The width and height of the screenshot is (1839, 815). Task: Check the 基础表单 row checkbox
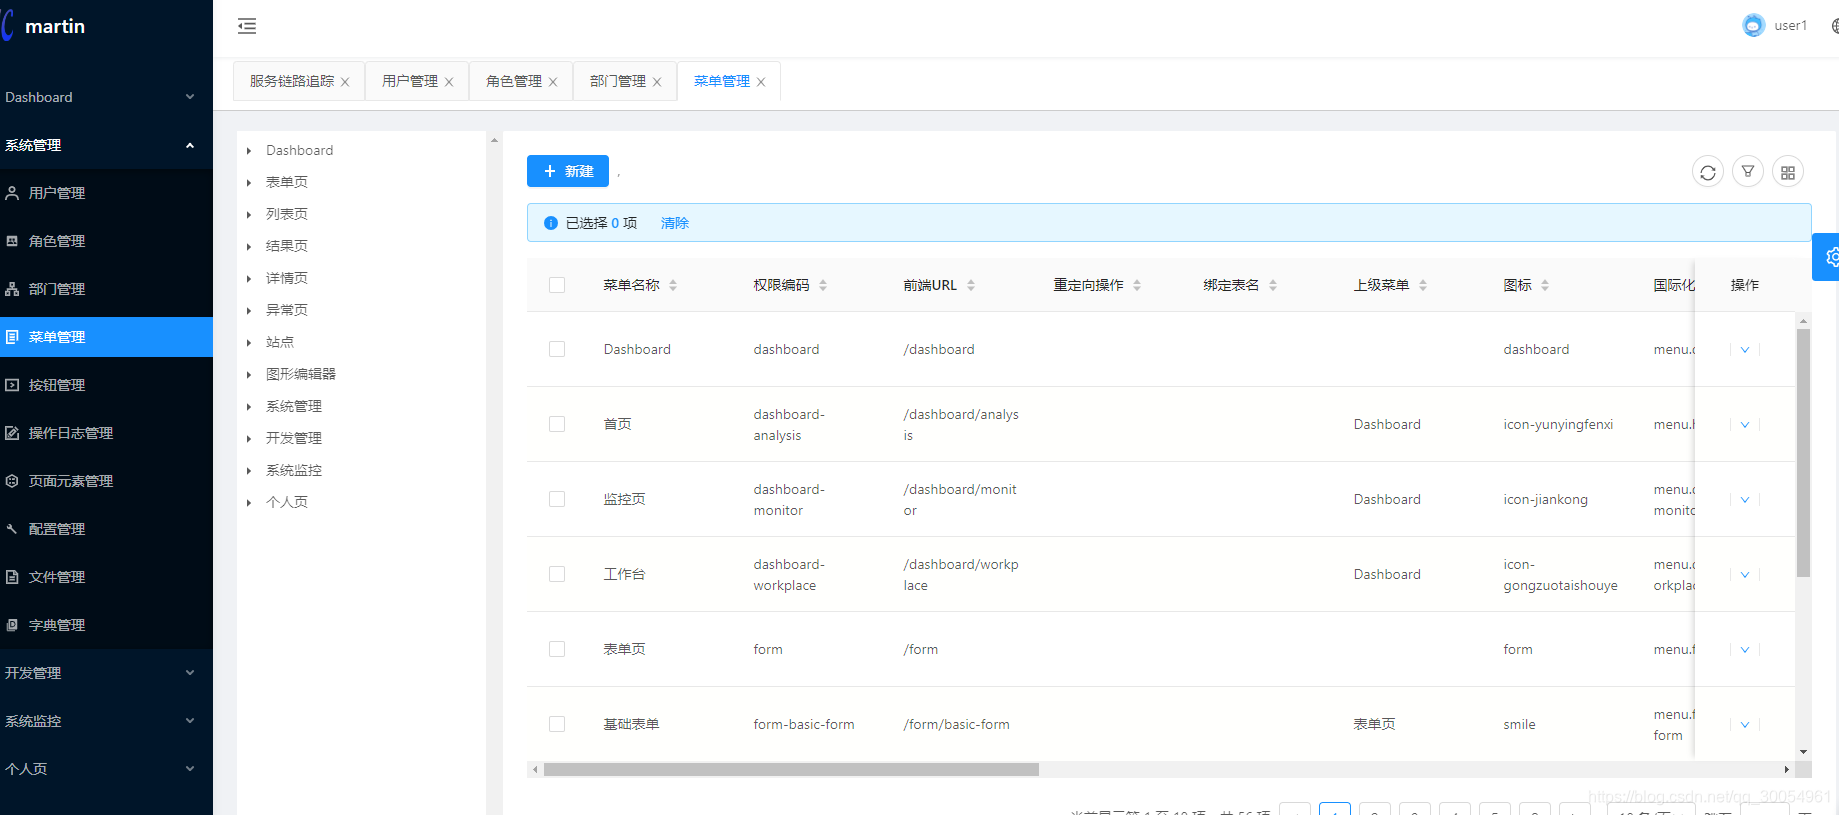(557, 724)
